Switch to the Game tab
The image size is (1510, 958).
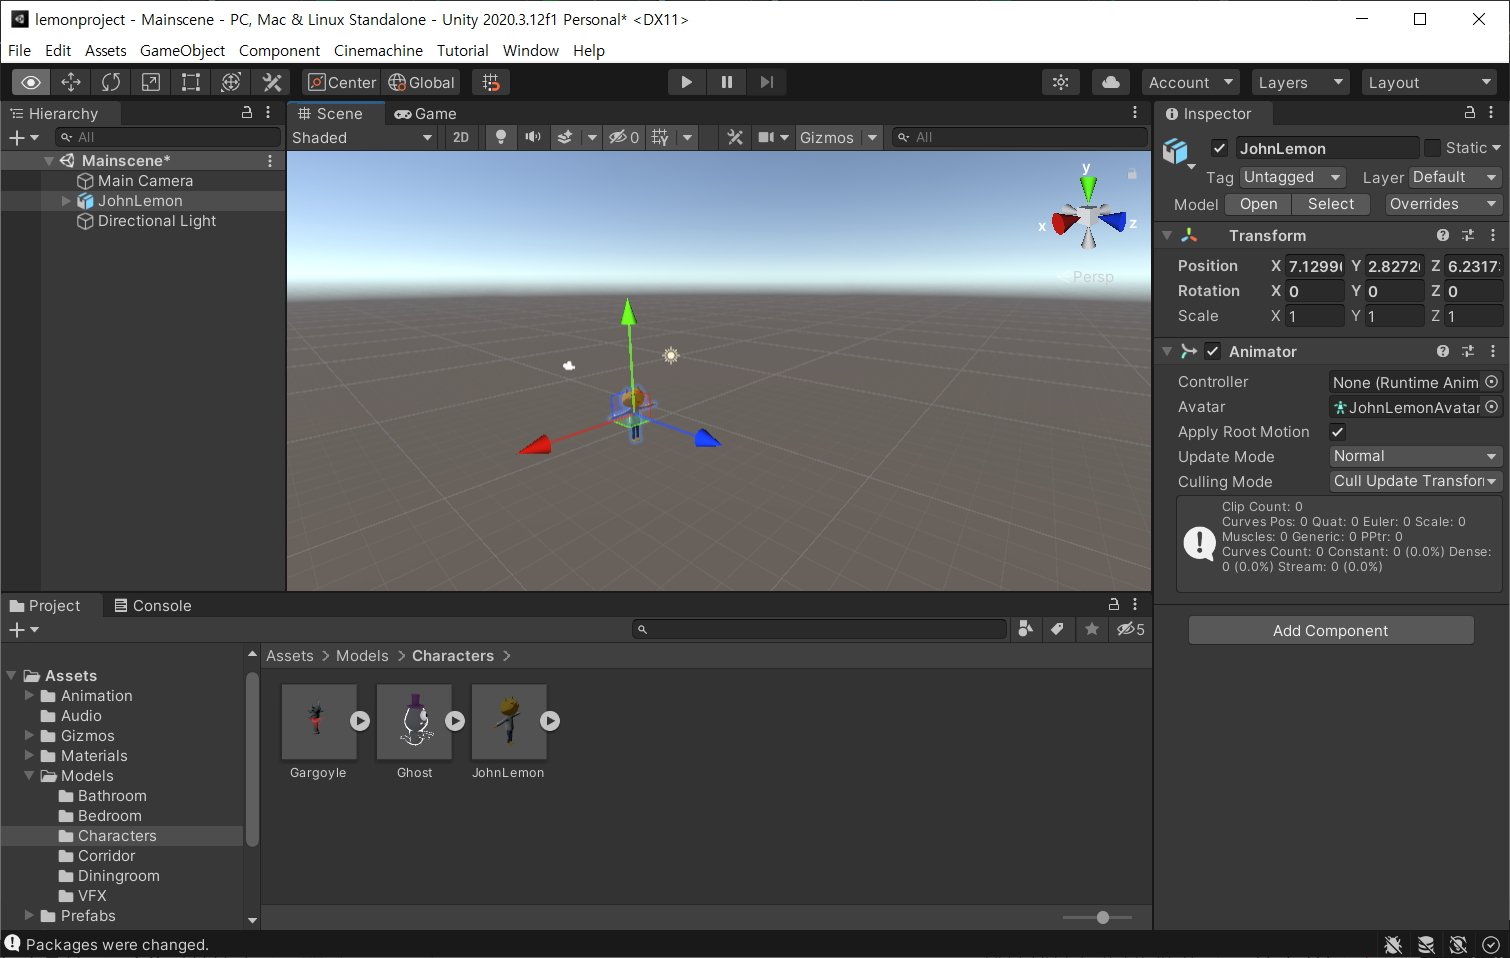(x=426, y=114)
